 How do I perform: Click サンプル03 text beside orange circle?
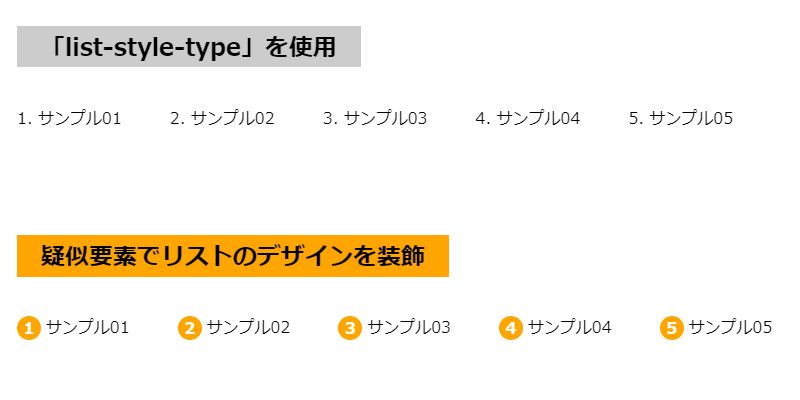(x=409, y=327)
